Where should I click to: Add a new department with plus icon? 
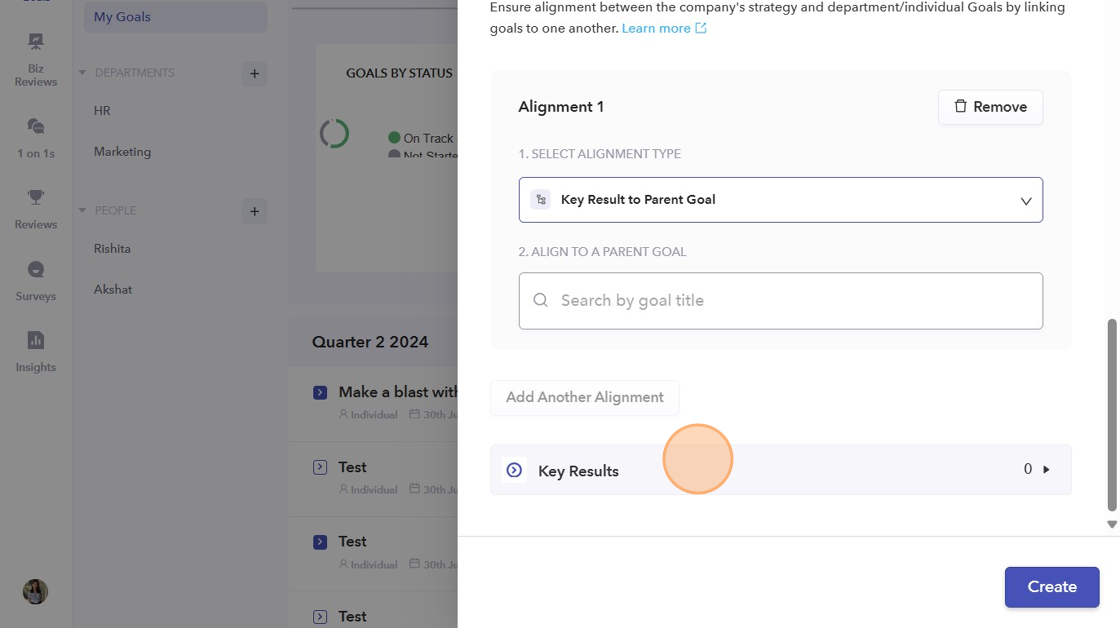[254, 73]
